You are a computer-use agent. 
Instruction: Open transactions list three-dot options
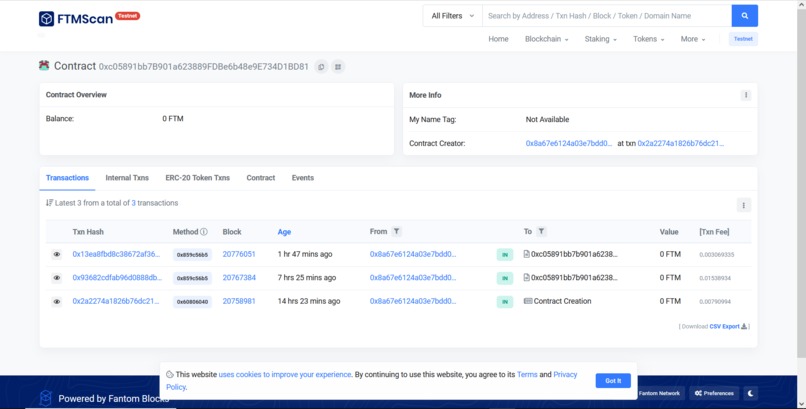743,205
